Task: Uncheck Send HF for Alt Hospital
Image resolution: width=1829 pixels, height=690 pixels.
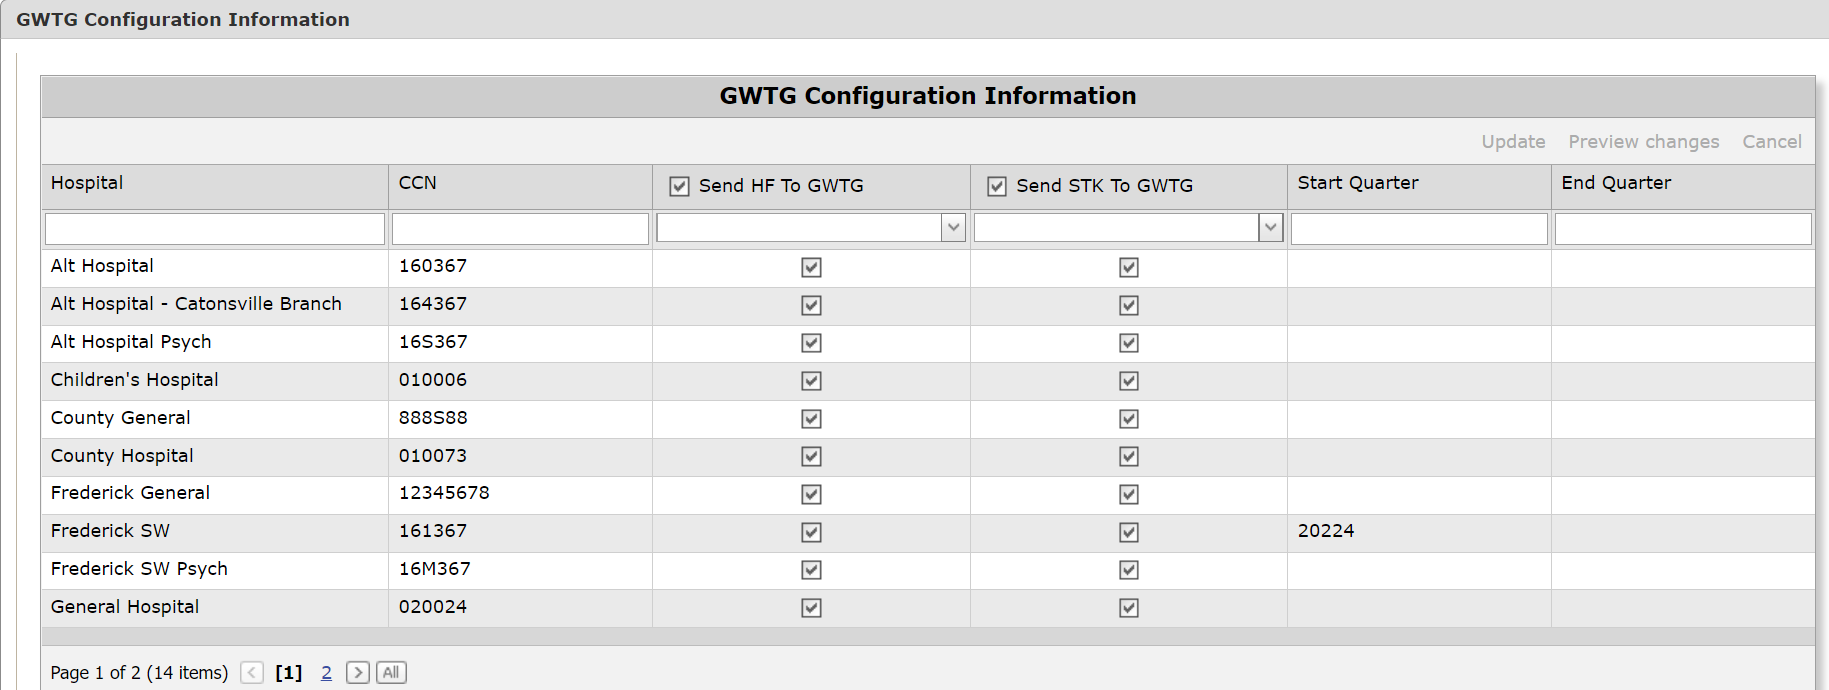Action: tap(811, 267)
